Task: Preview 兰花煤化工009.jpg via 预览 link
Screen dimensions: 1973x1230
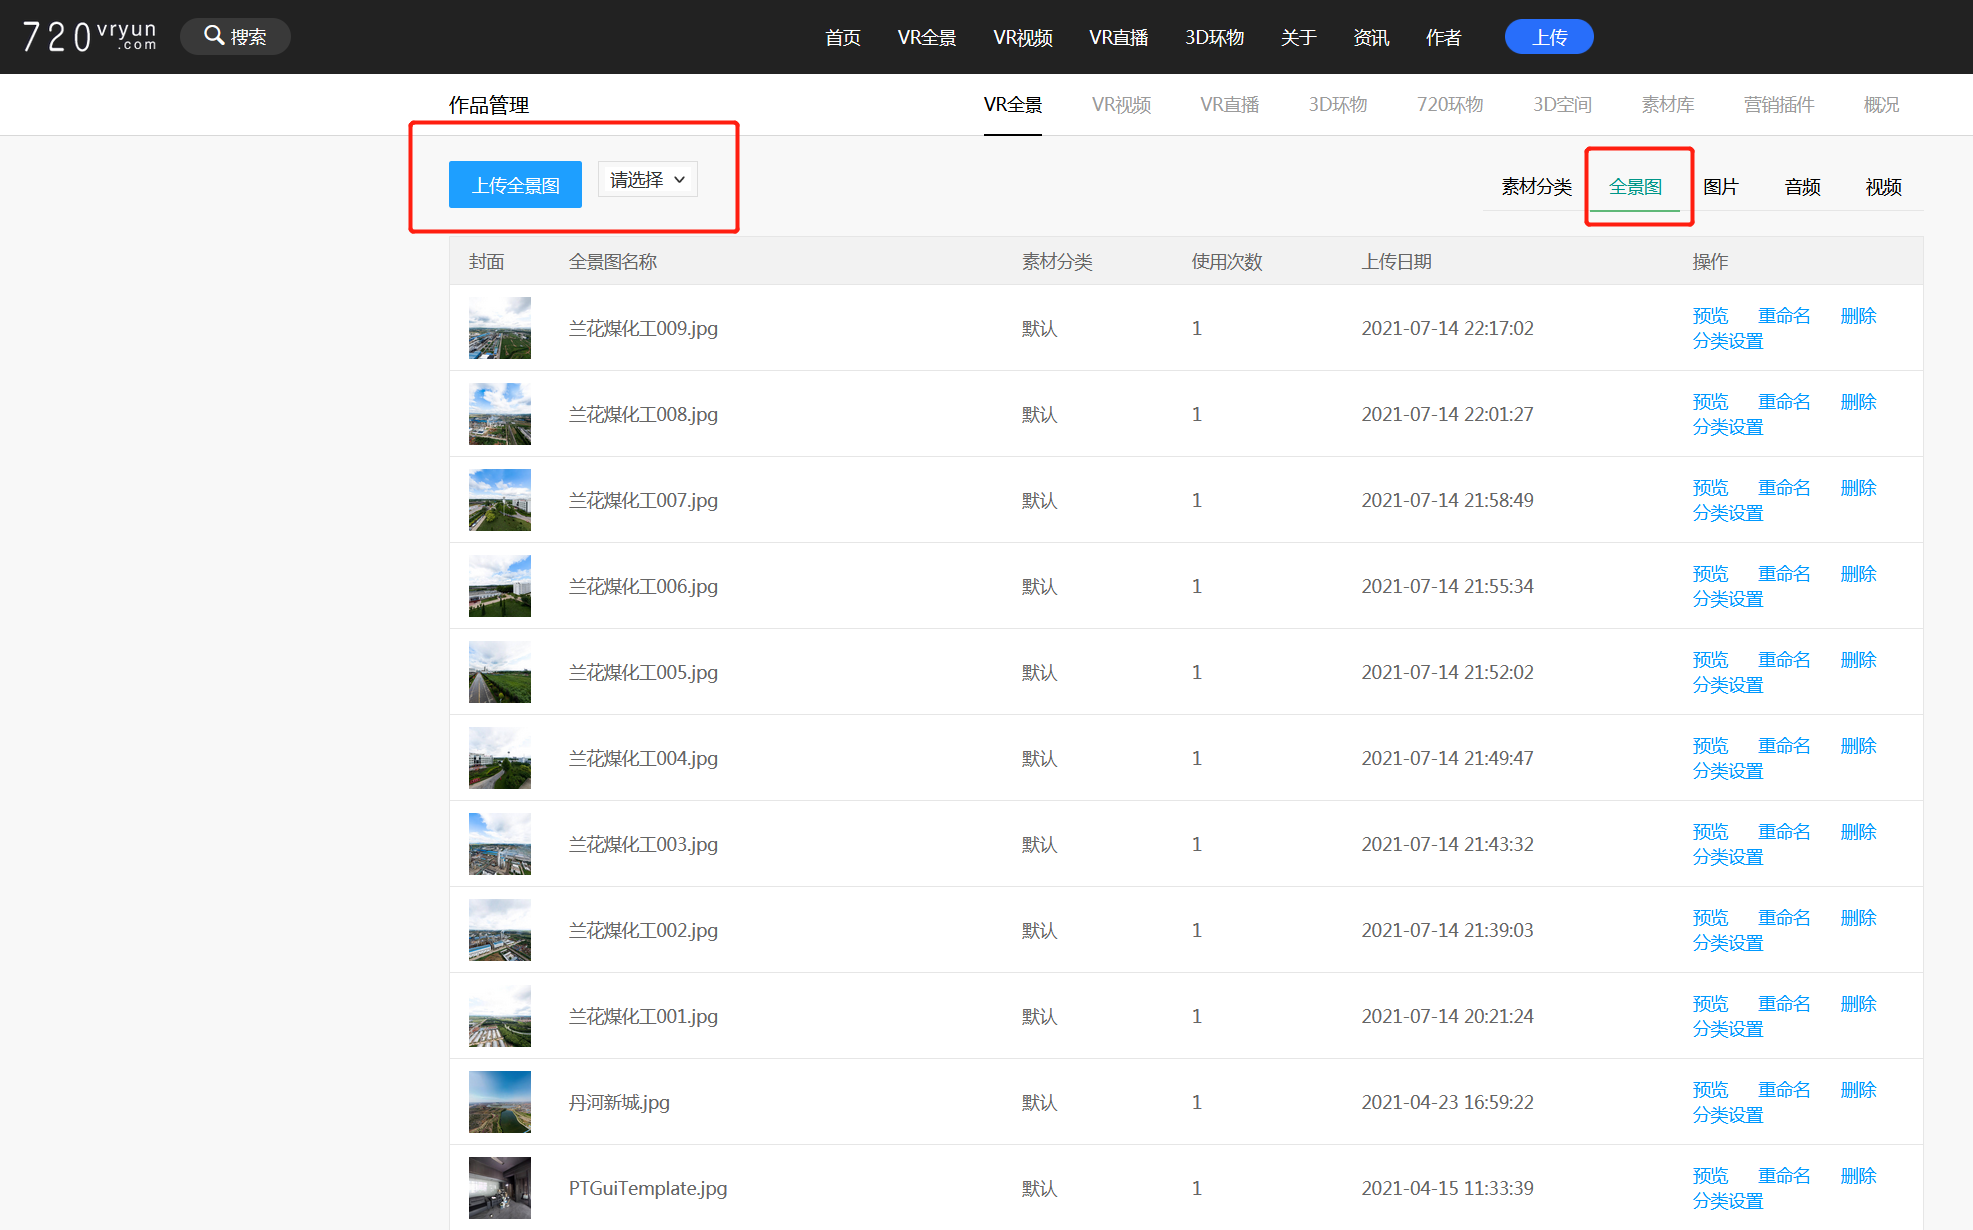Action: pyautogui.click(x=1710, y=316)
